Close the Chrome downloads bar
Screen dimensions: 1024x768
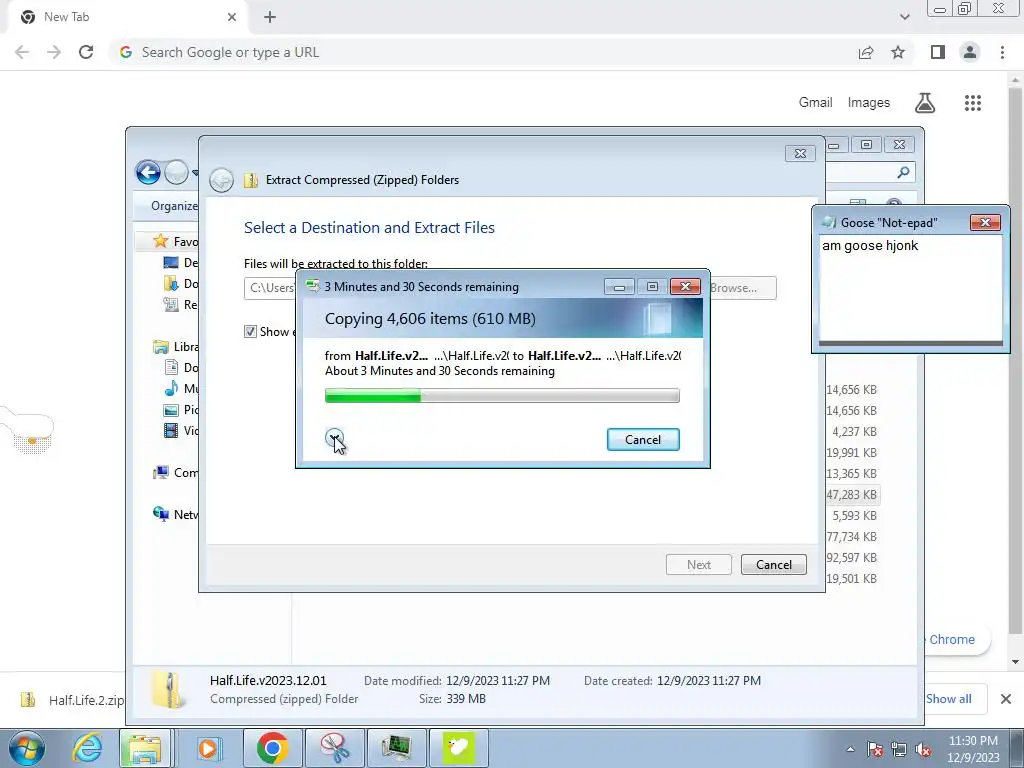pos(1006,699)
